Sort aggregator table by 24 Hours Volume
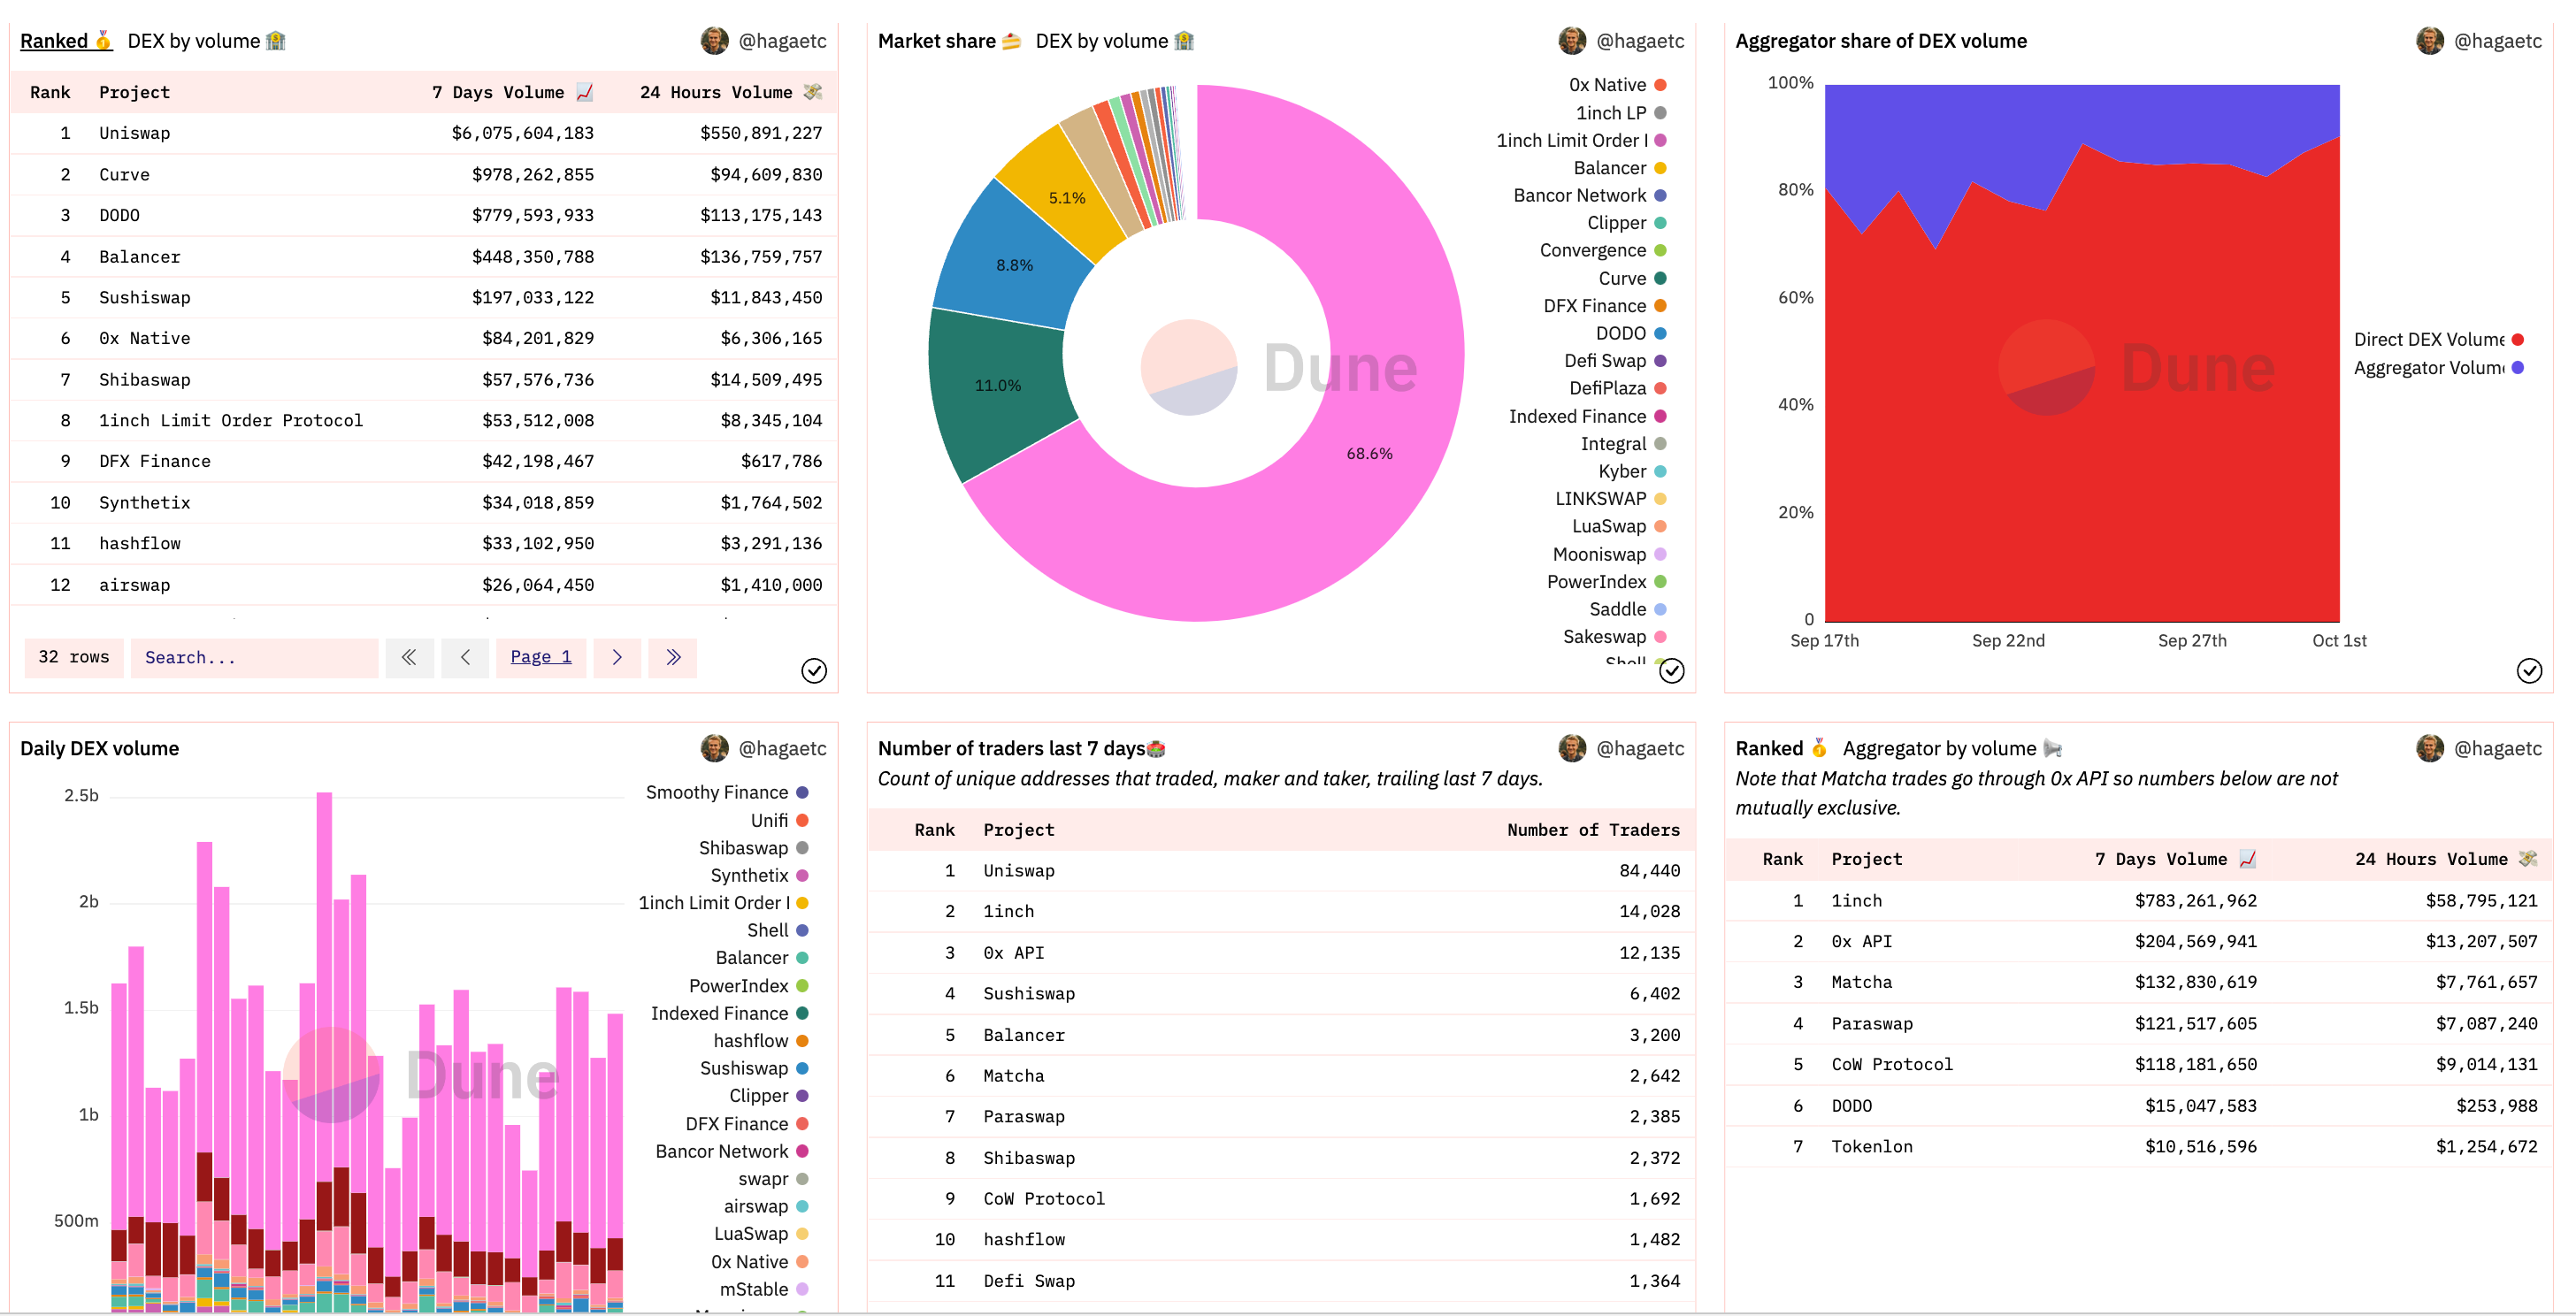Viewport: 2576px width, 1316px height. [x=2446, y=859]
